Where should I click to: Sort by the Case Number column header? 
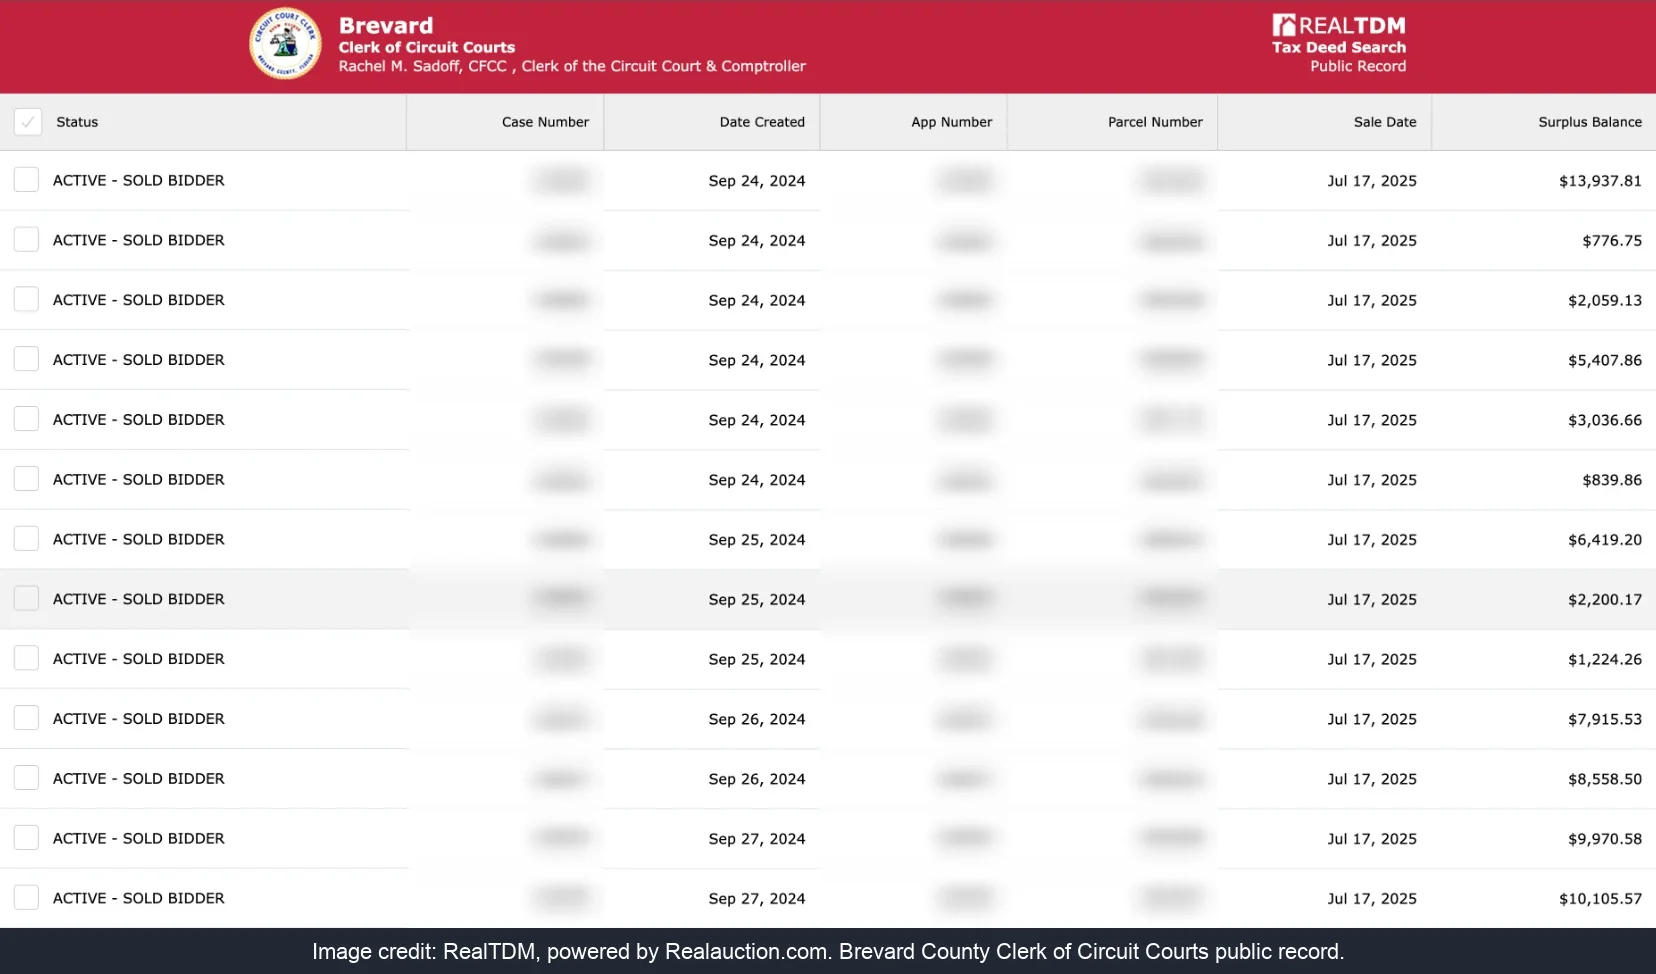click(x=545, y=122)
